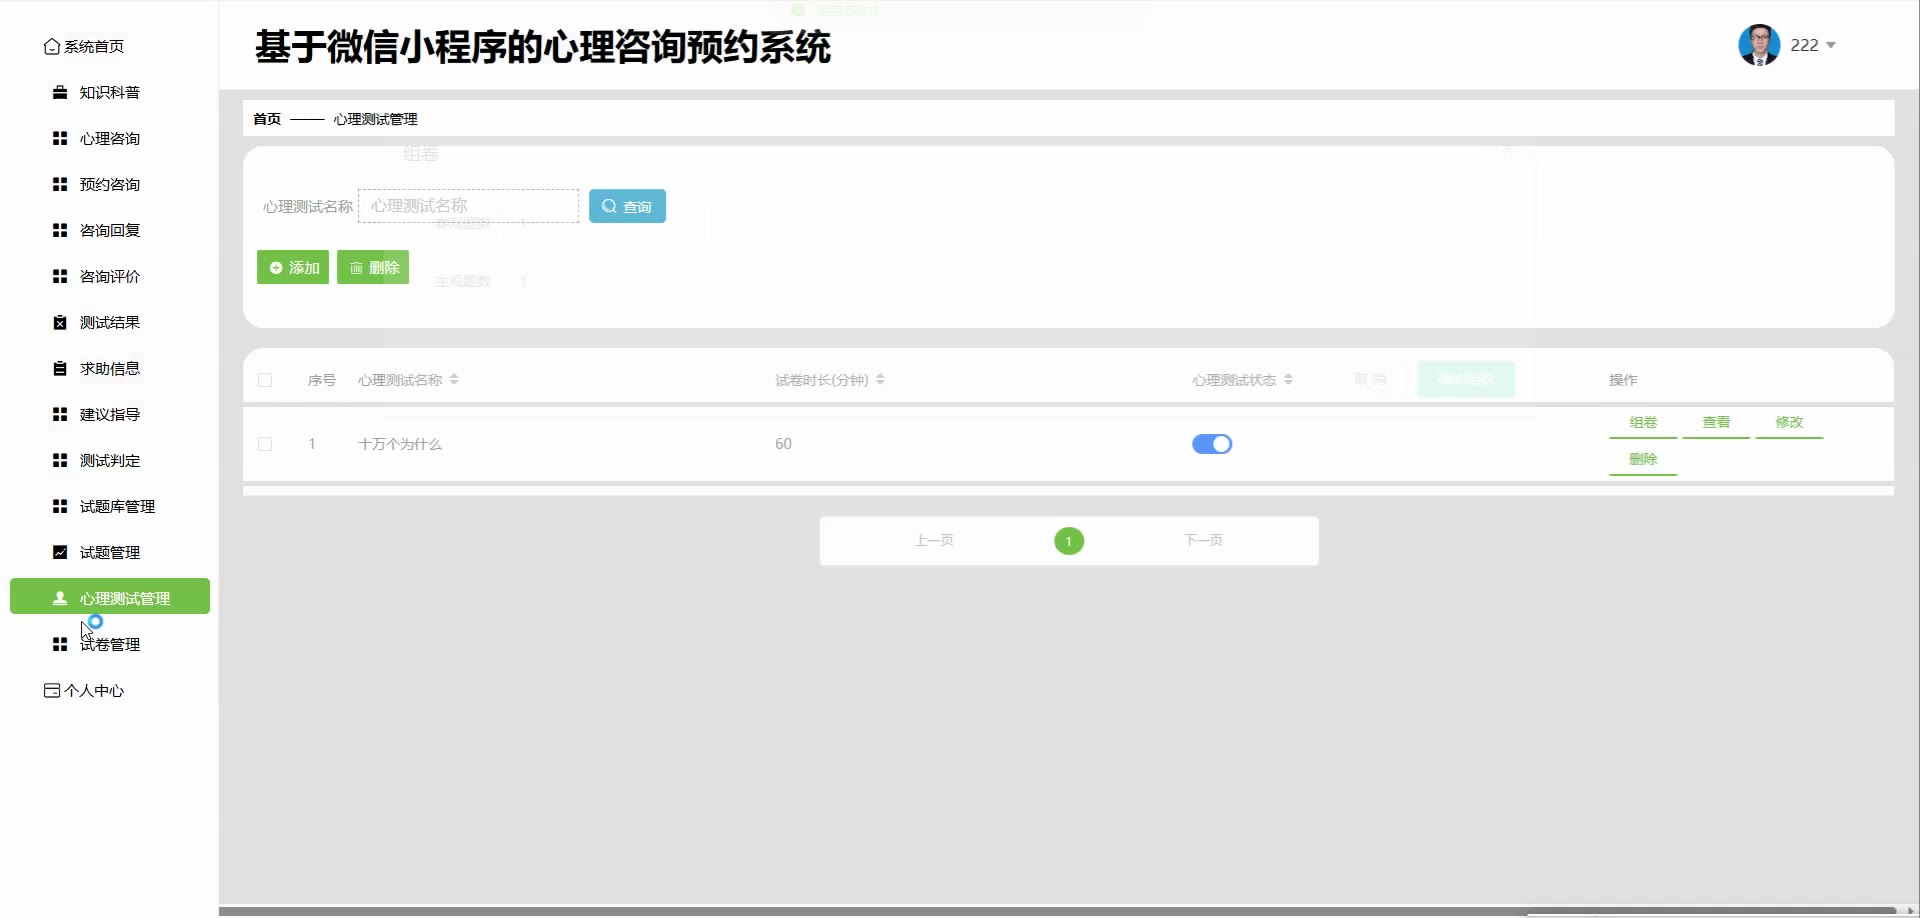This screenshot has height=918, width=1920.
Task: Click the home icon beside 系统首页
Action: [52, 47]
